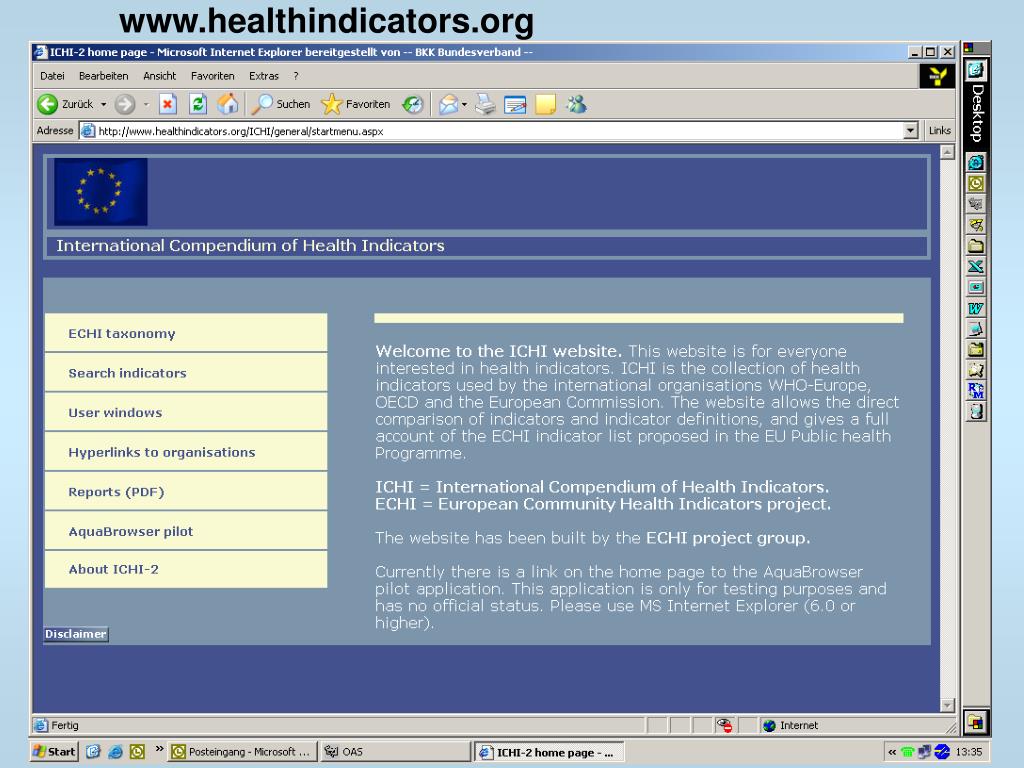
Task: Click the page scrollbar down arrow
Action: [947, 705]
